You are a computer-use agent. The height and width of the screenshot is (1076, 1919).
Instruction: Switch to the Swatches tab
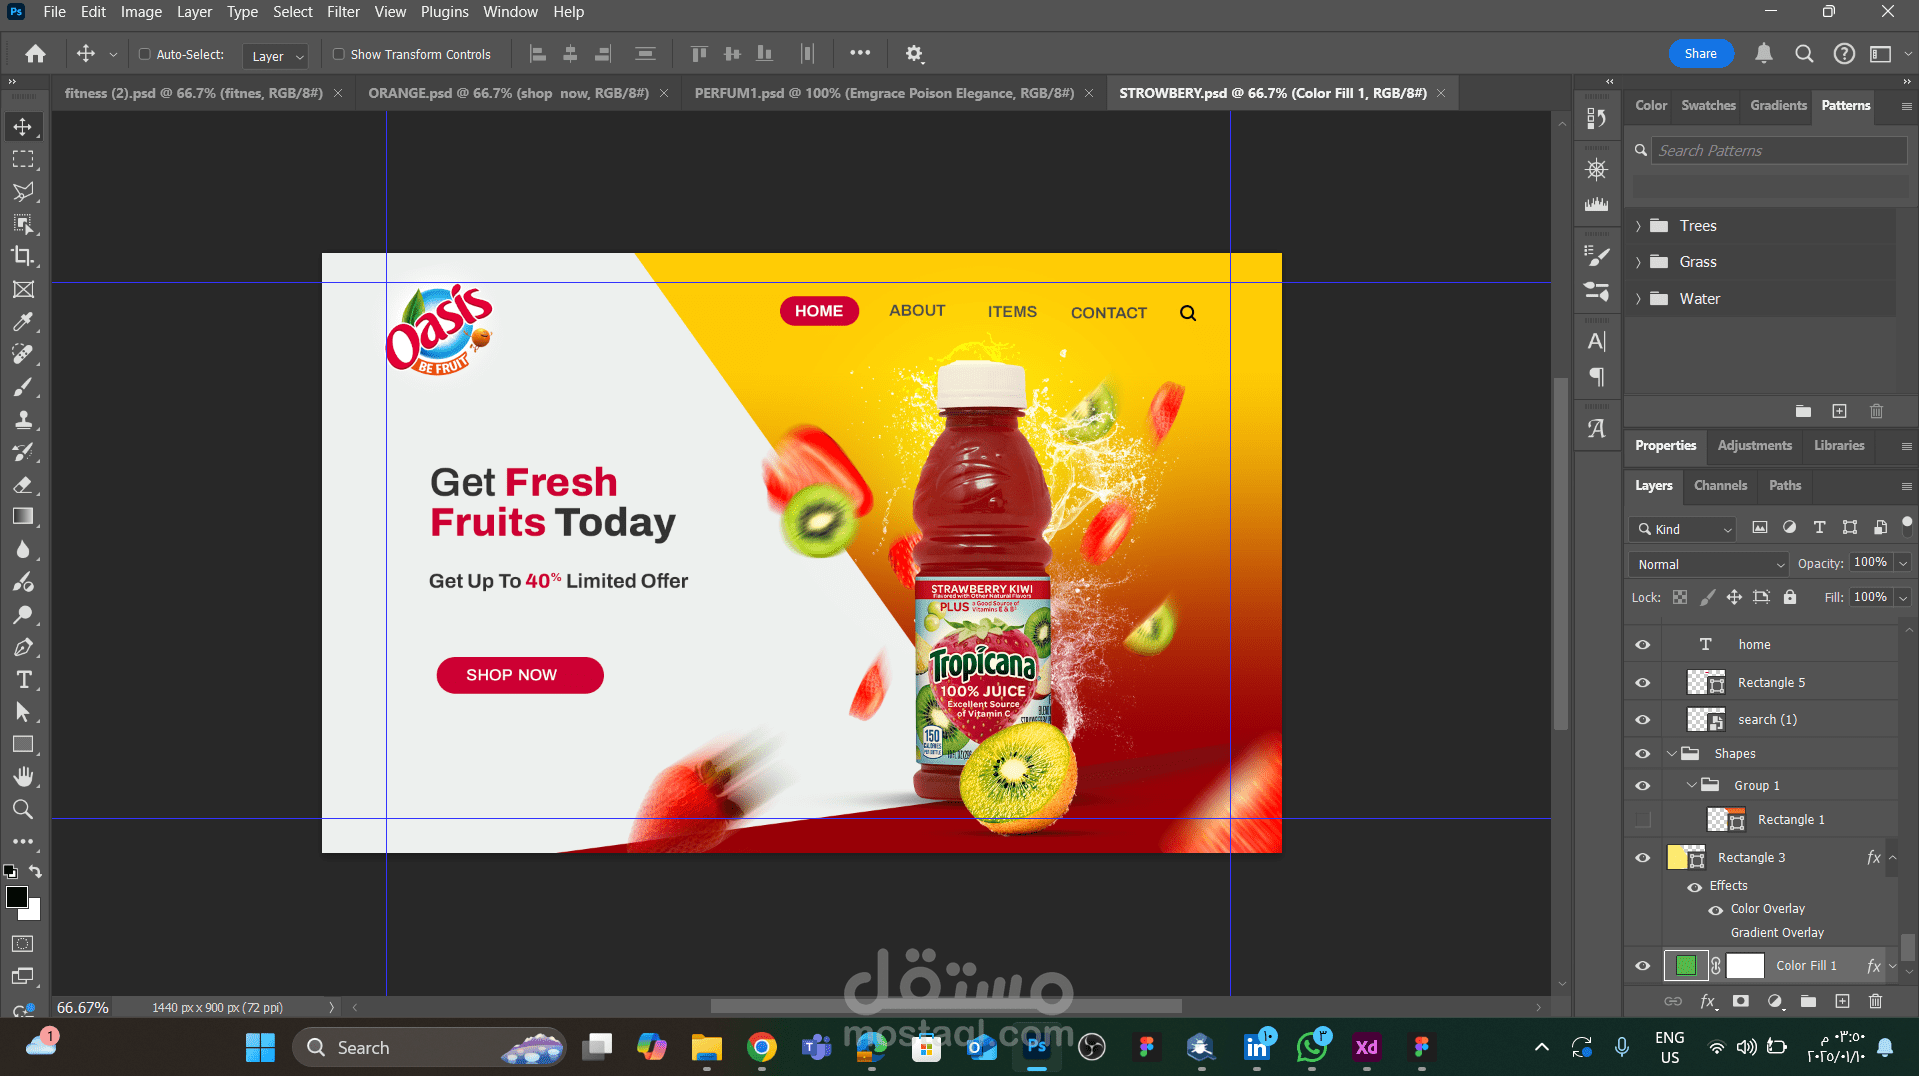[1708, 105]
